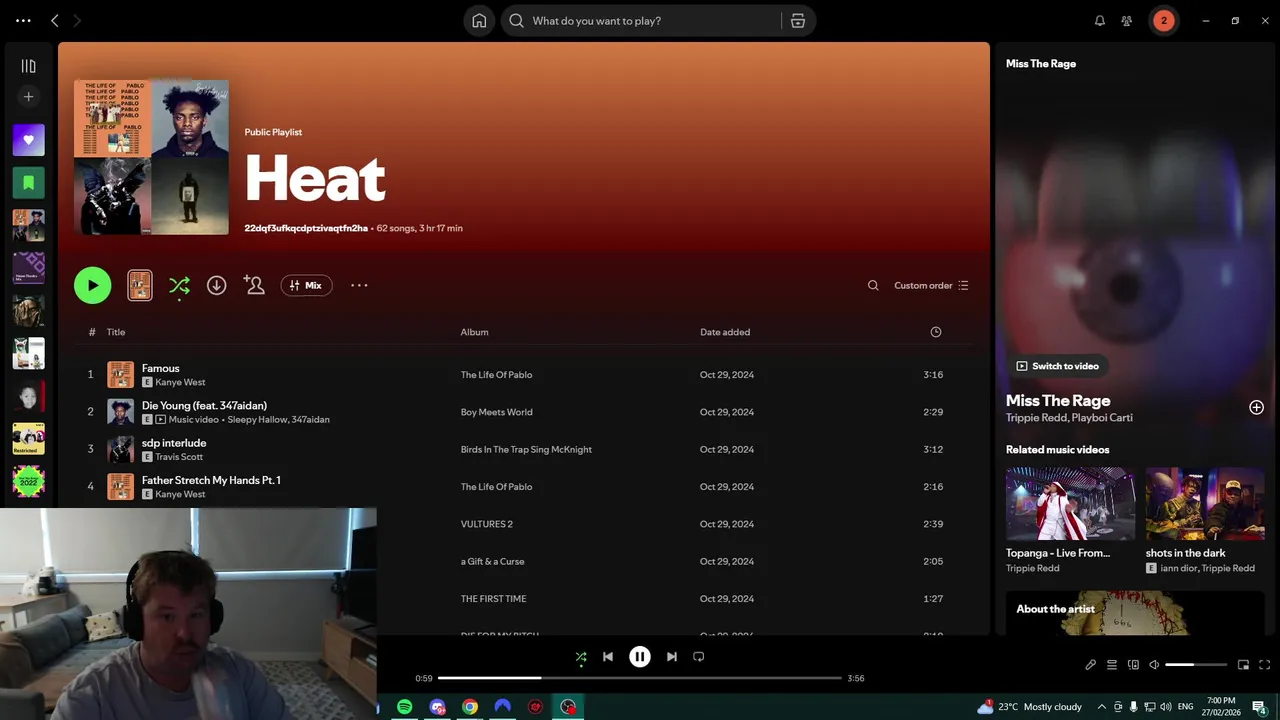The height and width of the screenshot is (720, 1280).
Task: Open the About the artist card
Action: [1135, 613]
